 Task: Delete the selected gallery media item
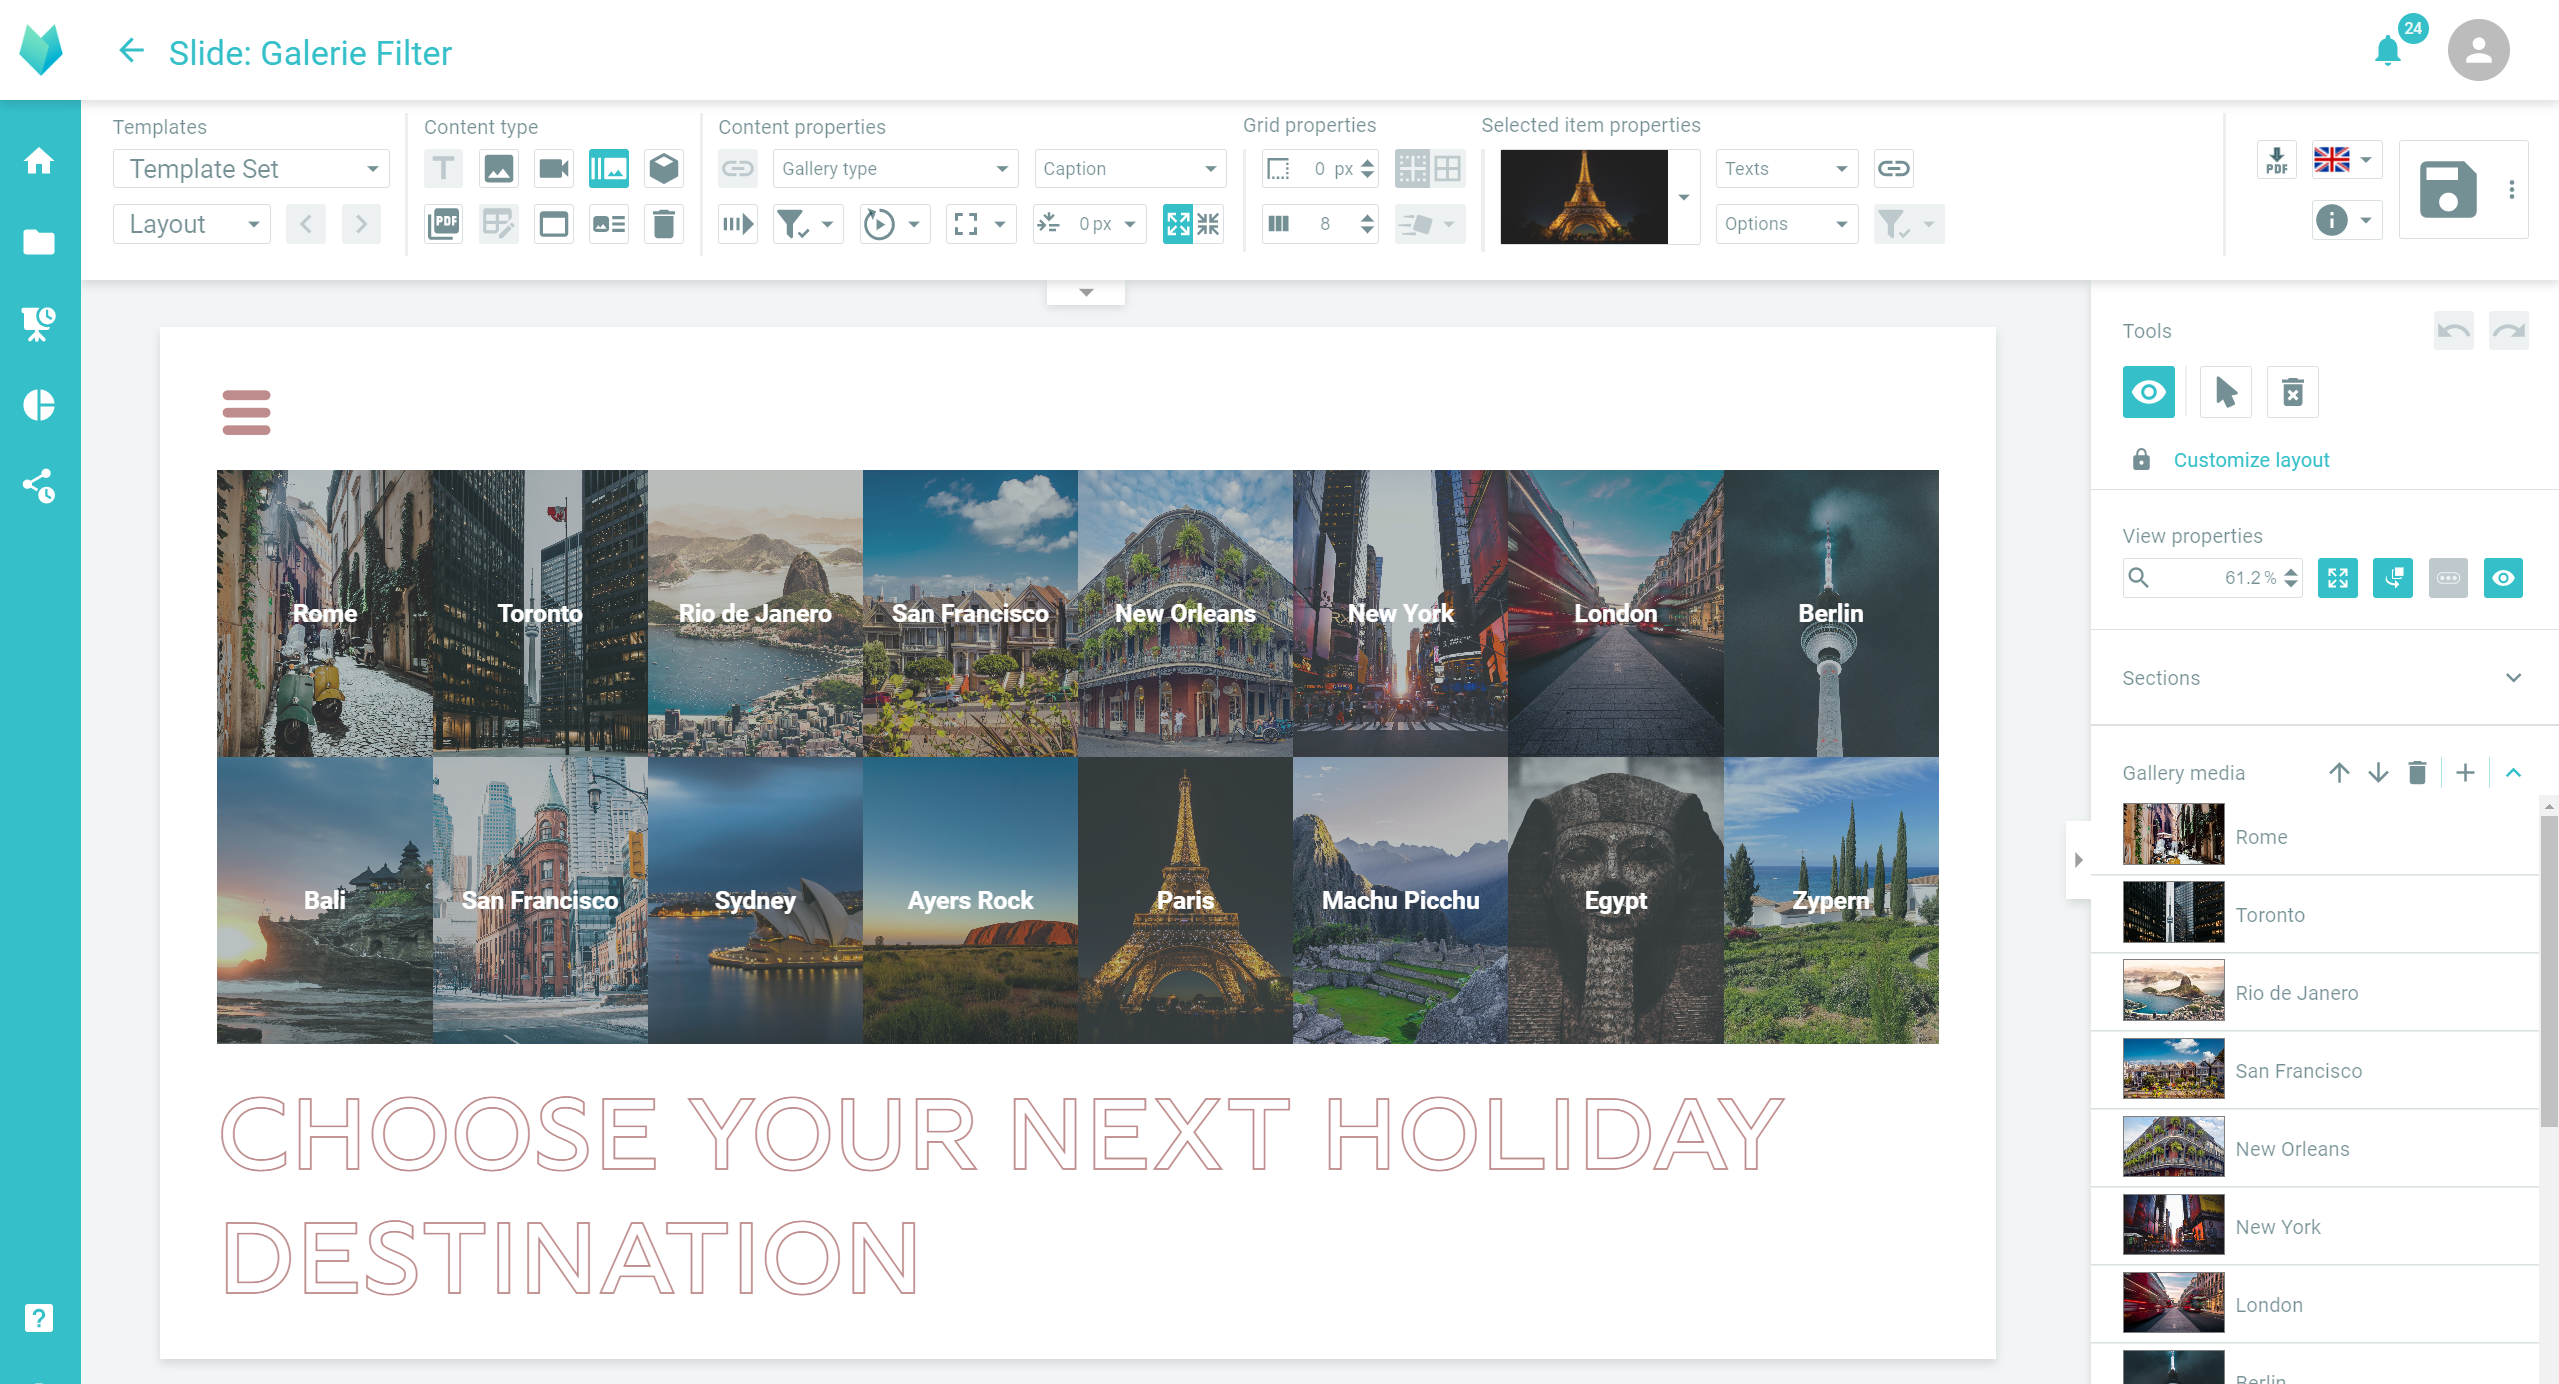pyautogui.click(x=2417, y=773)
